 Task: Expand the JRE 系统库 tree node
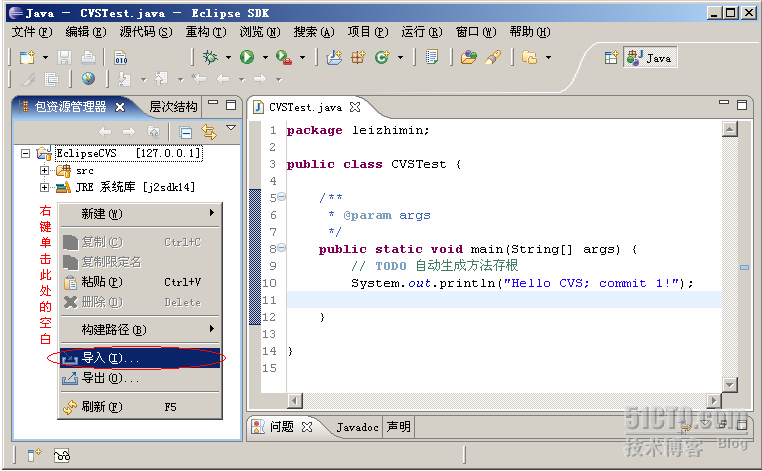coord(44,187)
